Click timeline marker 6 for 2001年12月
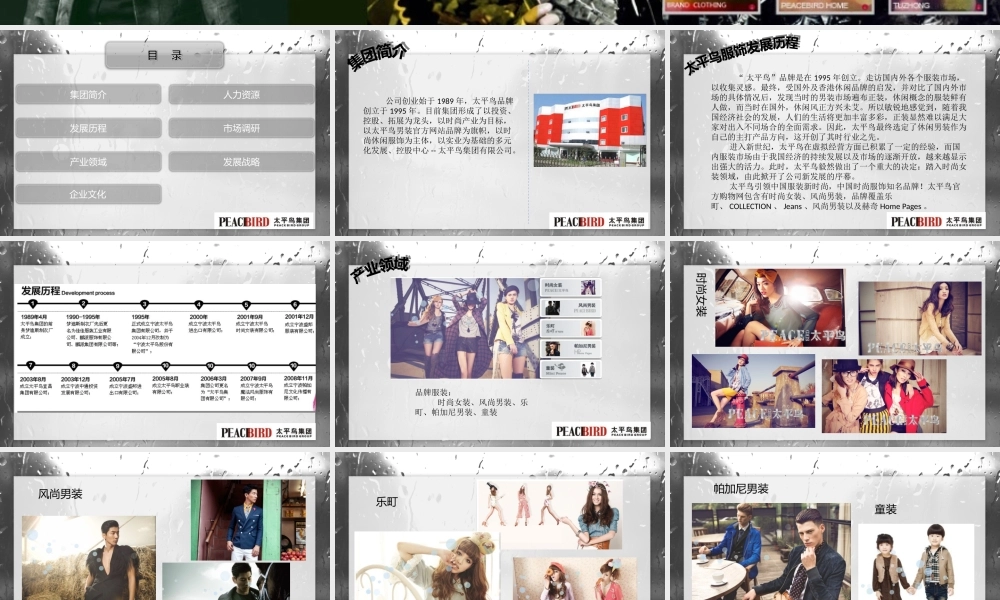This screenshot has height=600, width=1000. (295, 305)
